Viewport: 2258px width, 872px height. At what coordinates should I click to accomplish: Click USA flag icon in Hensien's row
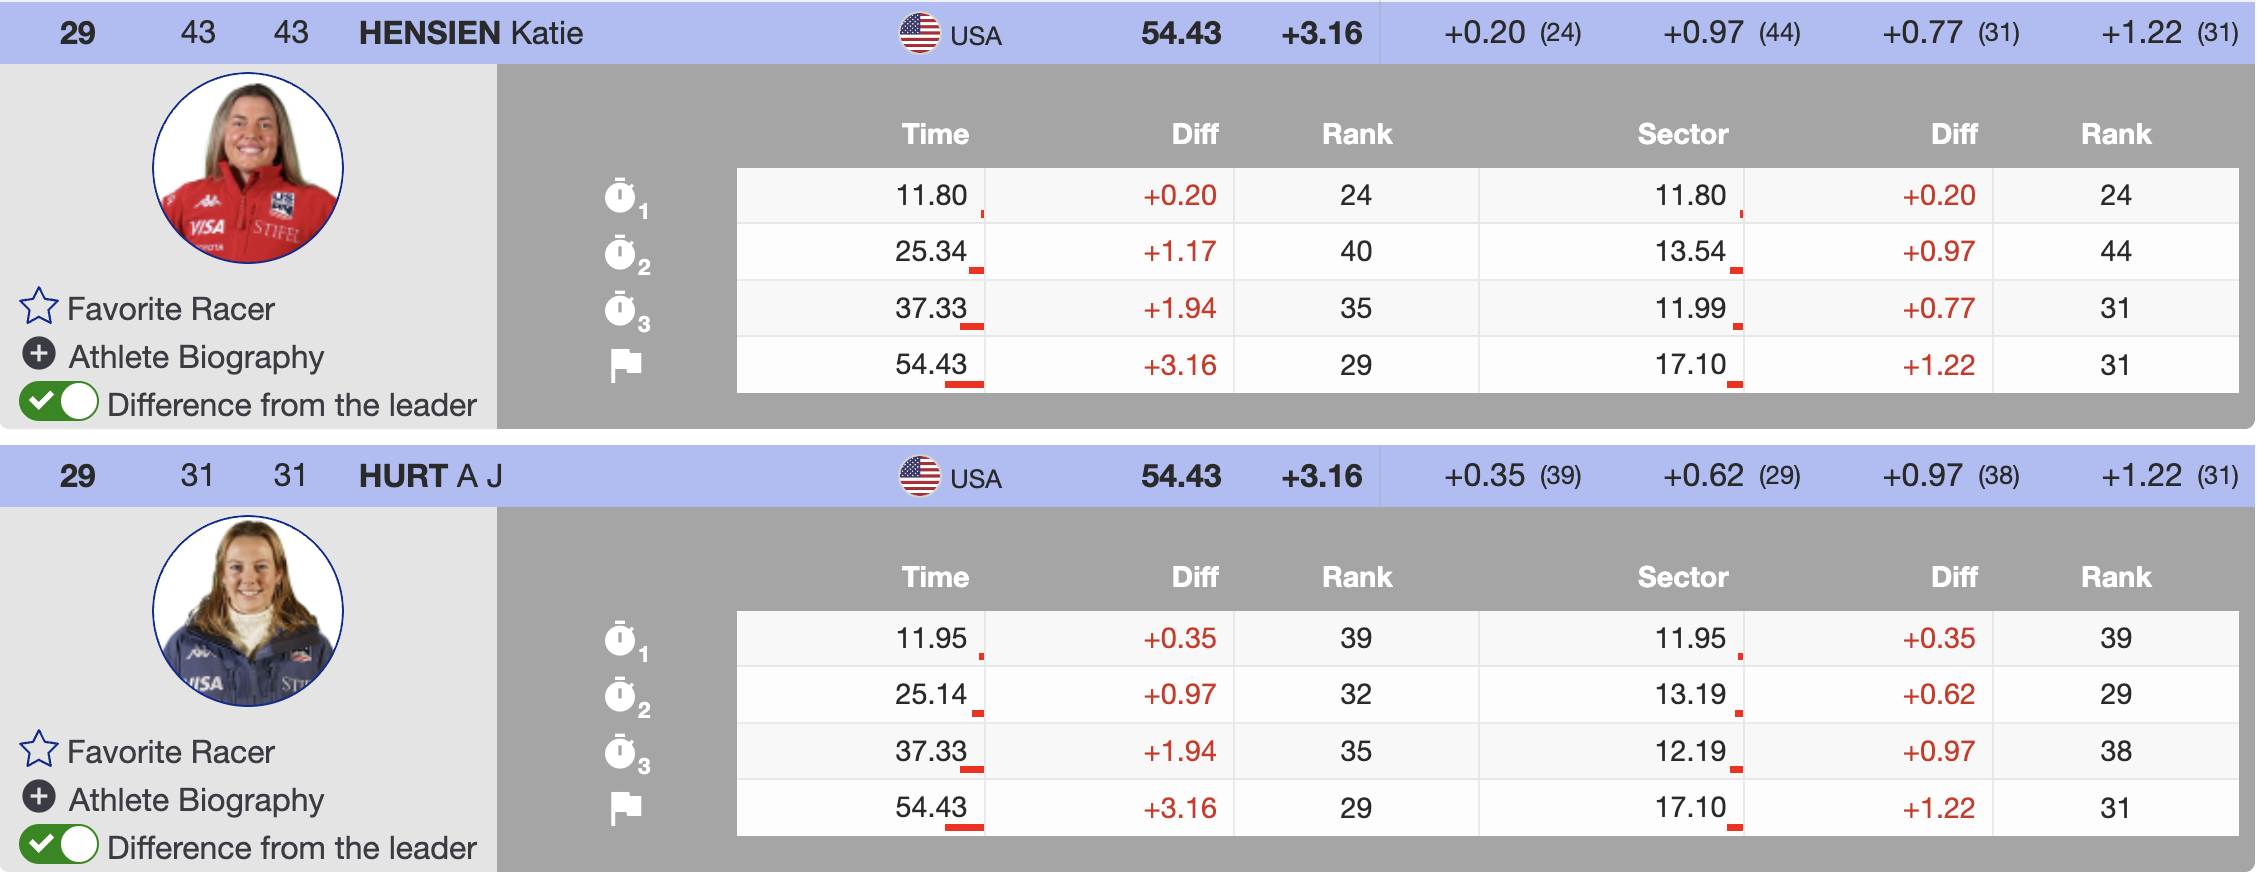919,33
